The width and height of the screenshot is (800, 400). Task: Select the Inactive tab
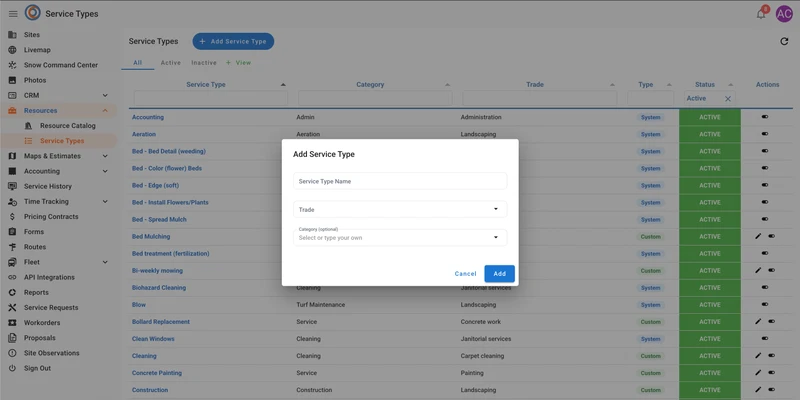tap(204, 63)
